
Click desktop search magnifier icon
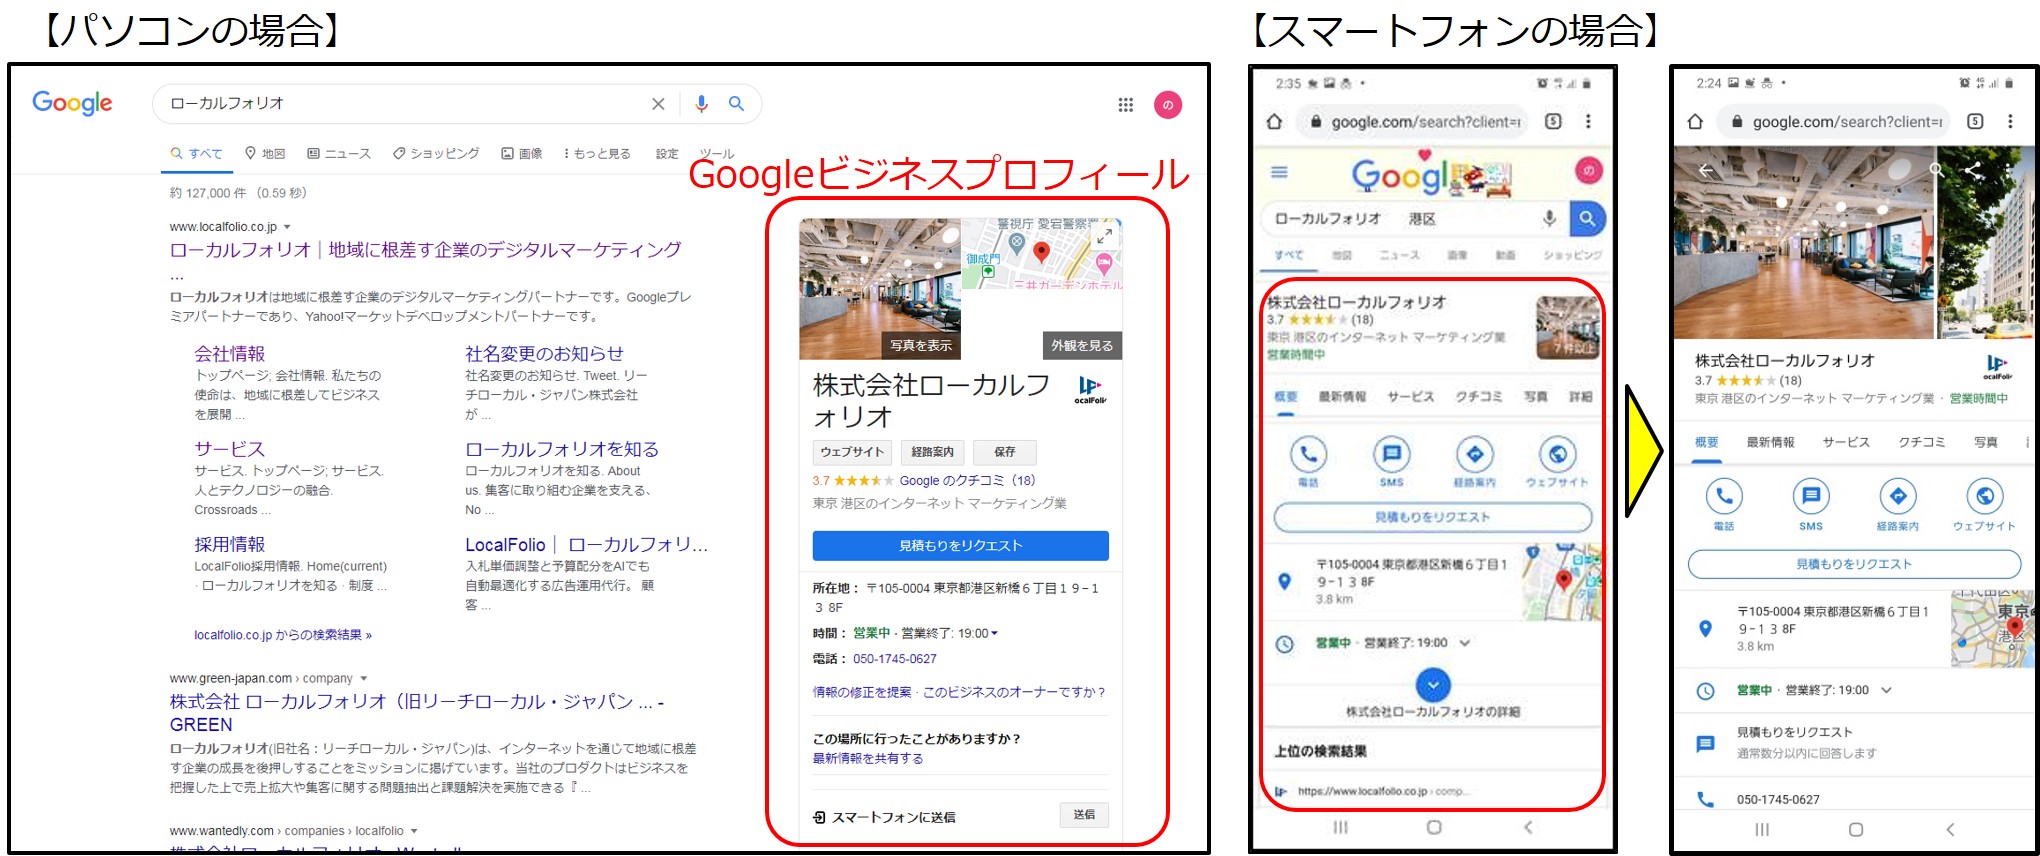click(x=736, y=104)
